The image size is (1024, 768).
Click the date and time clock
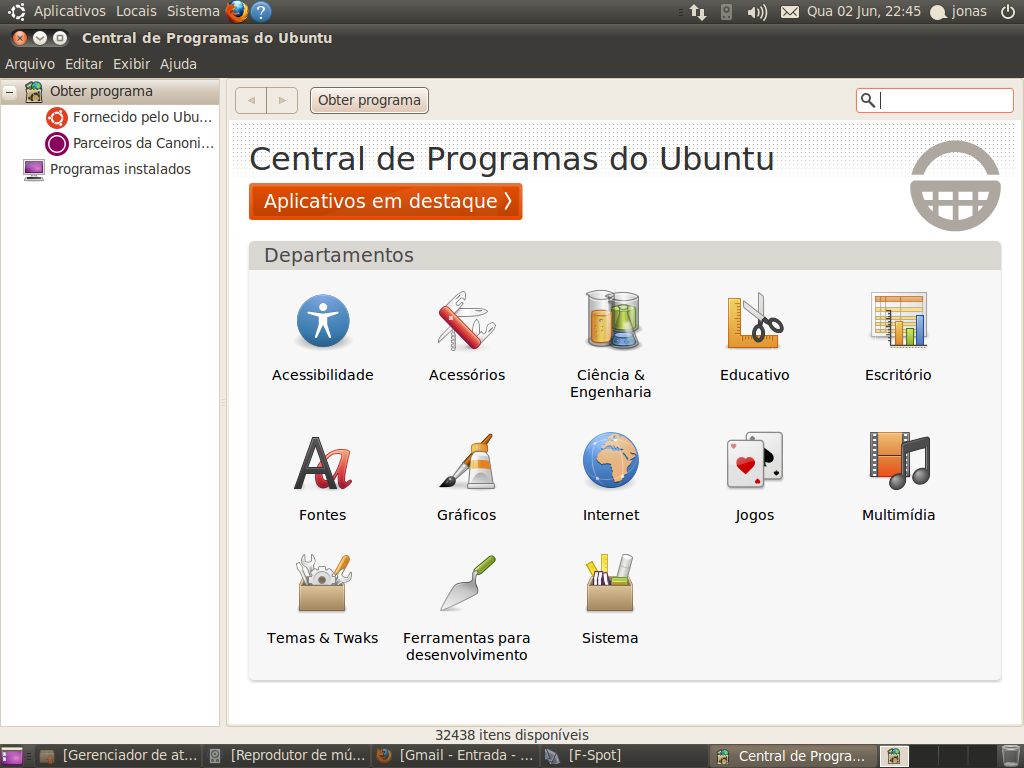tap(863, 11)
